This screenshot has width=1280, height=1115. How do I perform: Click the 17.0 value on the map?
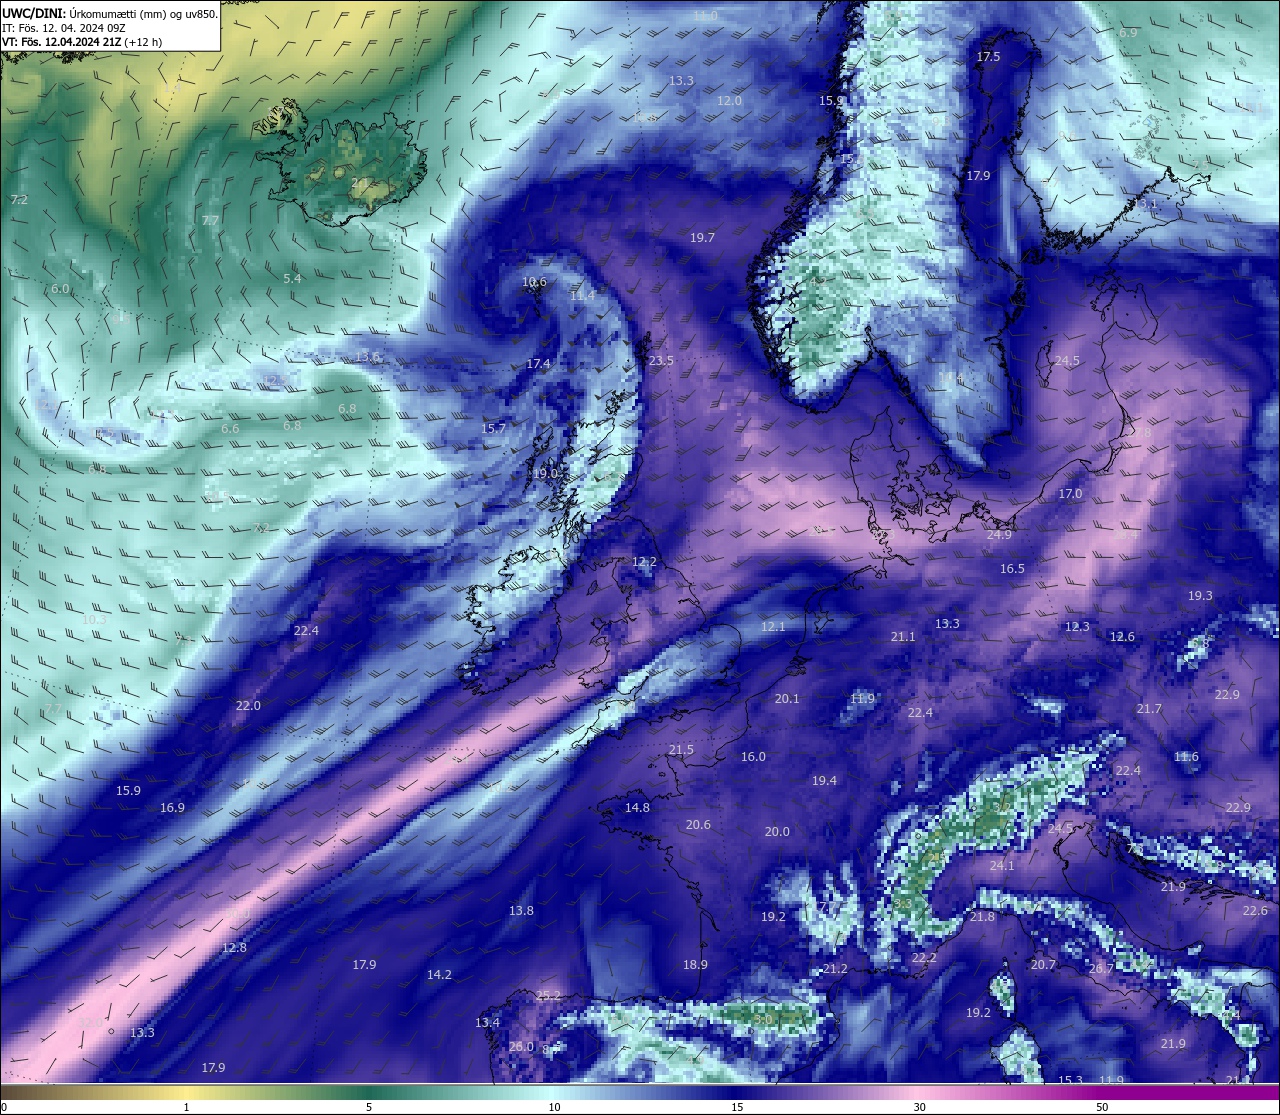(x=1071, y=494)
